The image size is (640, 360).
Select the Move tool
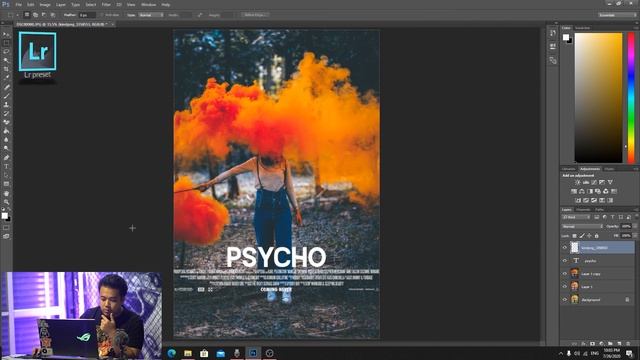[x=6, y=34]
